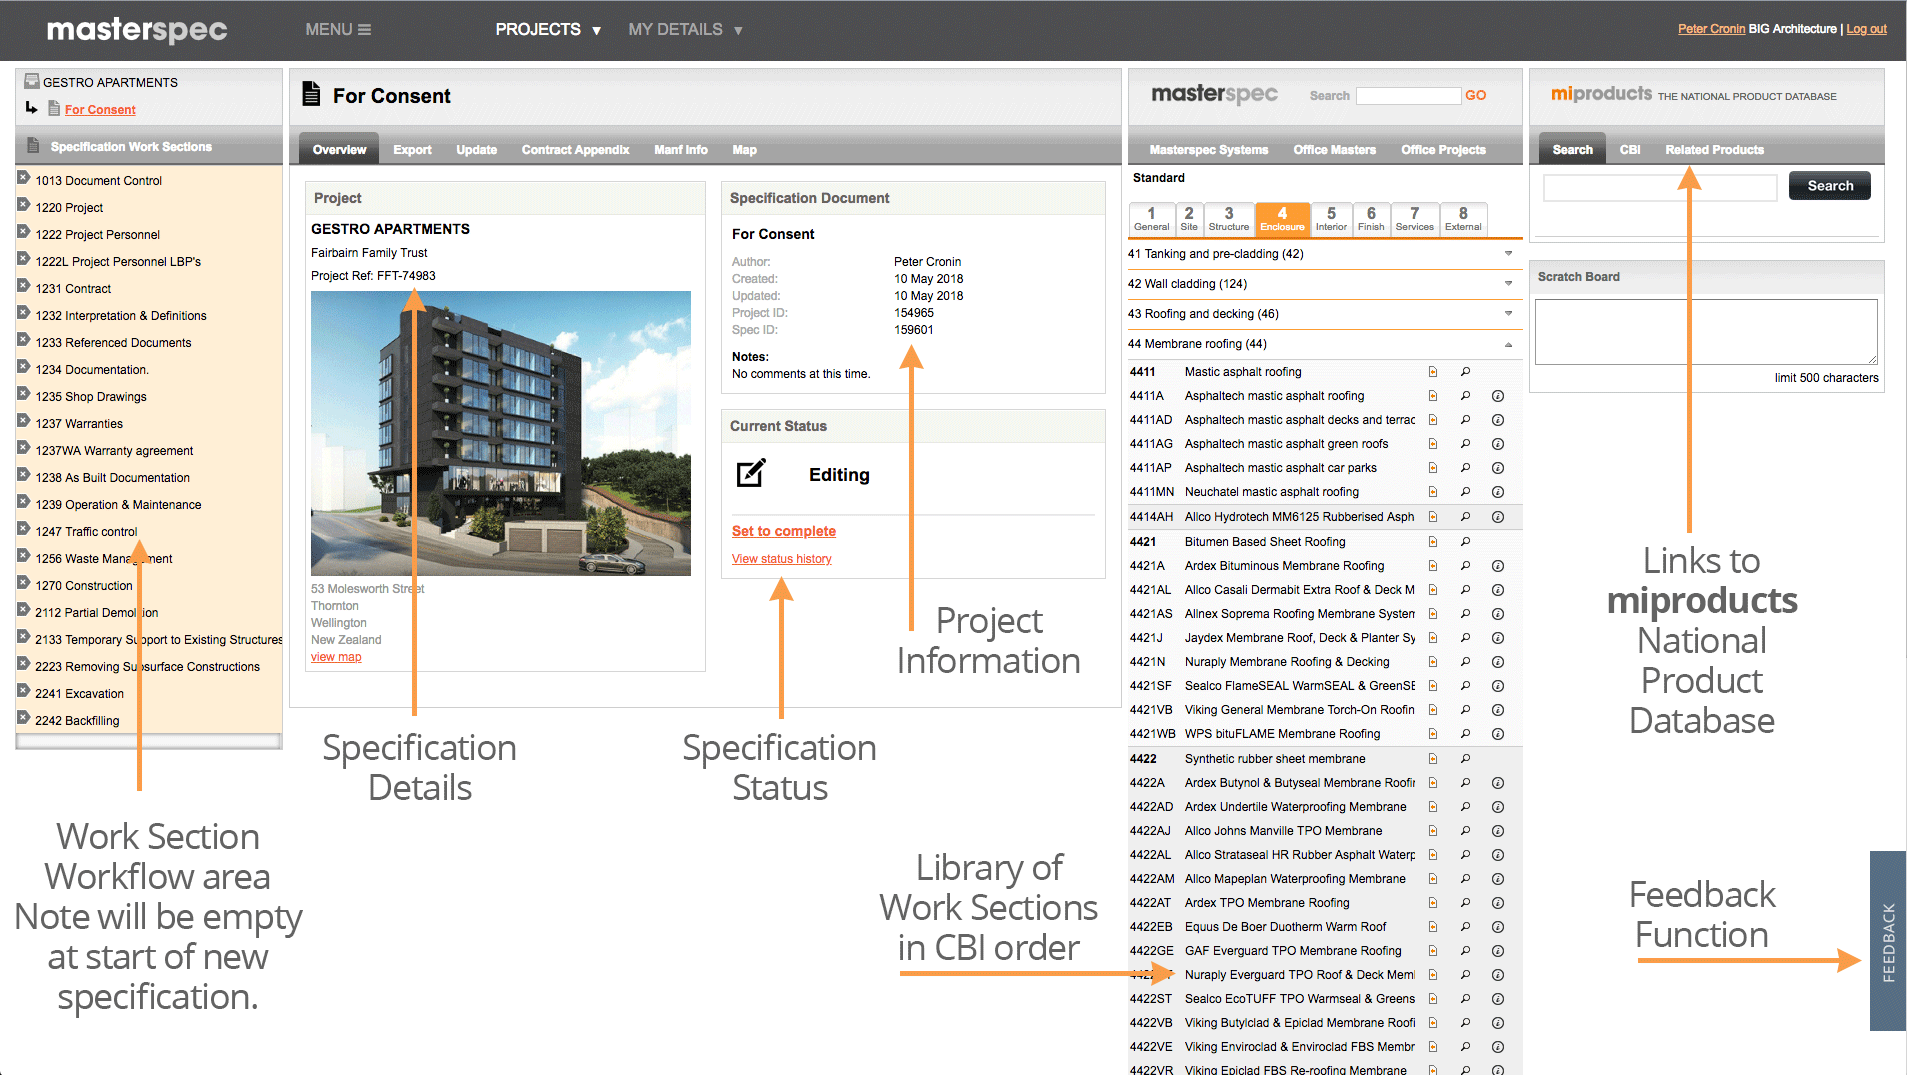Select the 5 Interior category tab

[x=1330, y=218]
